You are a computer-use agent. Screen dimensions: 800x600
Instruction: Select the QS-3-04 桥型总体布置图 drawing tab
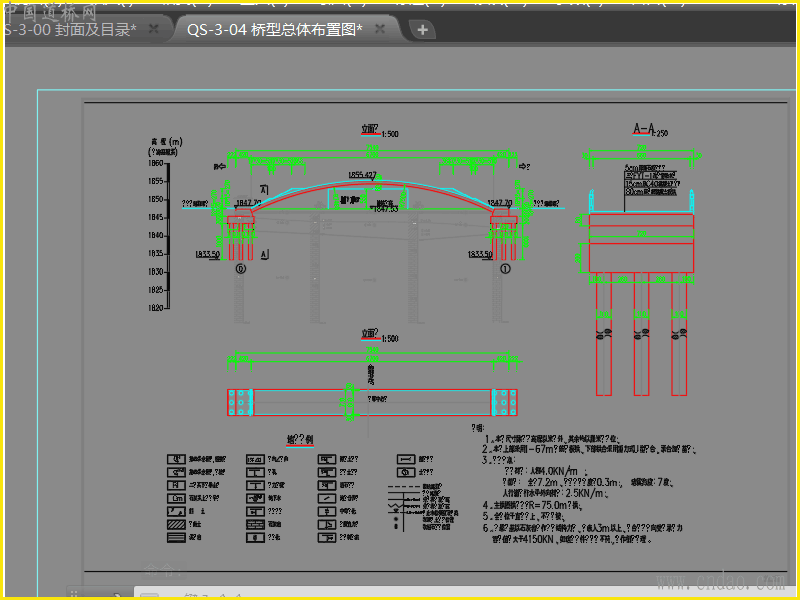click(x=274, y=30)
